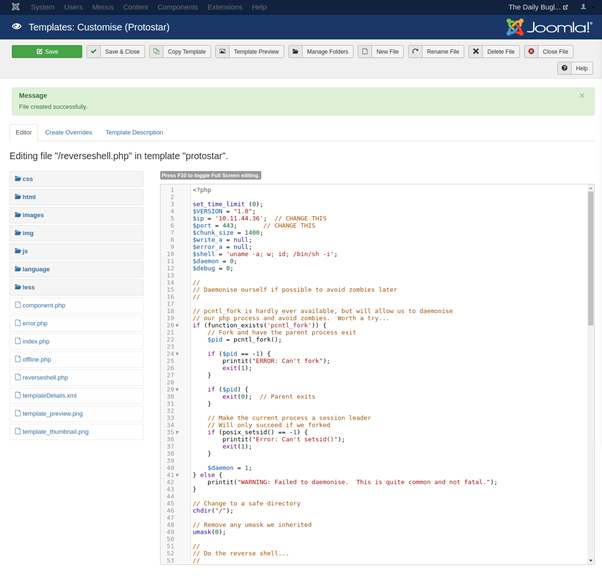The image size is (602, 582).
Task: Click the X icon on Delete File
Action: tap(475, 51)
